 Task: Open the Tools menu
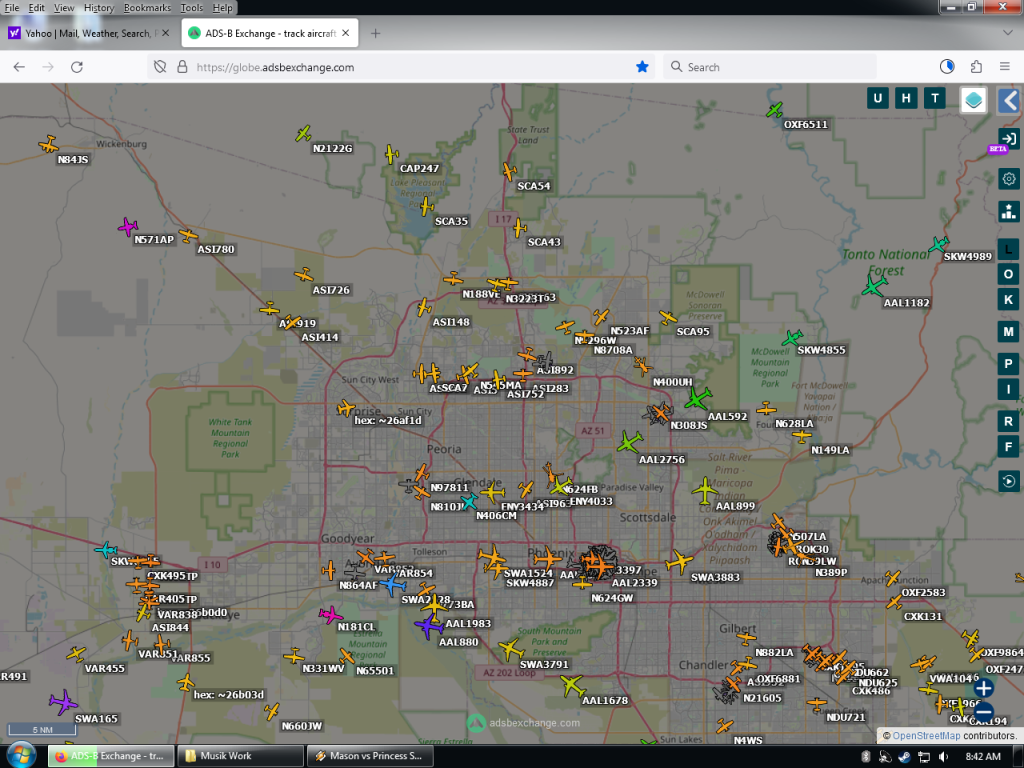click(x=191, y=8)
